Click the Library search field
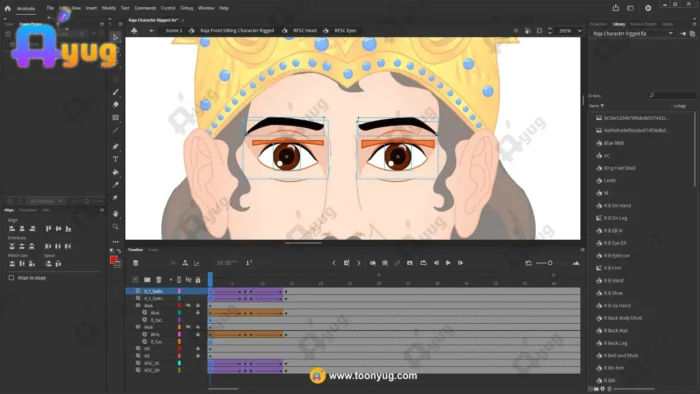The height and width of the screenshot is (394, 700). tap(671, 95)
